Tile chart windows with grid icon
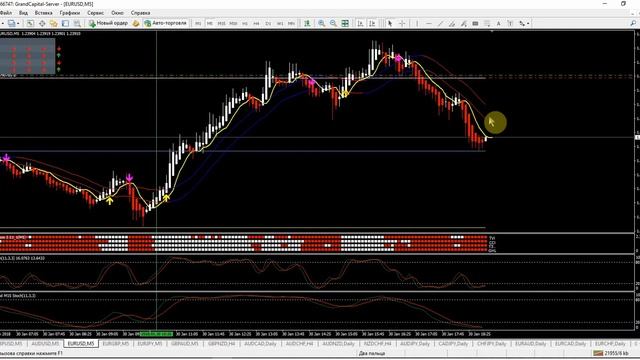640x360 pixels. click(x=345, y=23)
